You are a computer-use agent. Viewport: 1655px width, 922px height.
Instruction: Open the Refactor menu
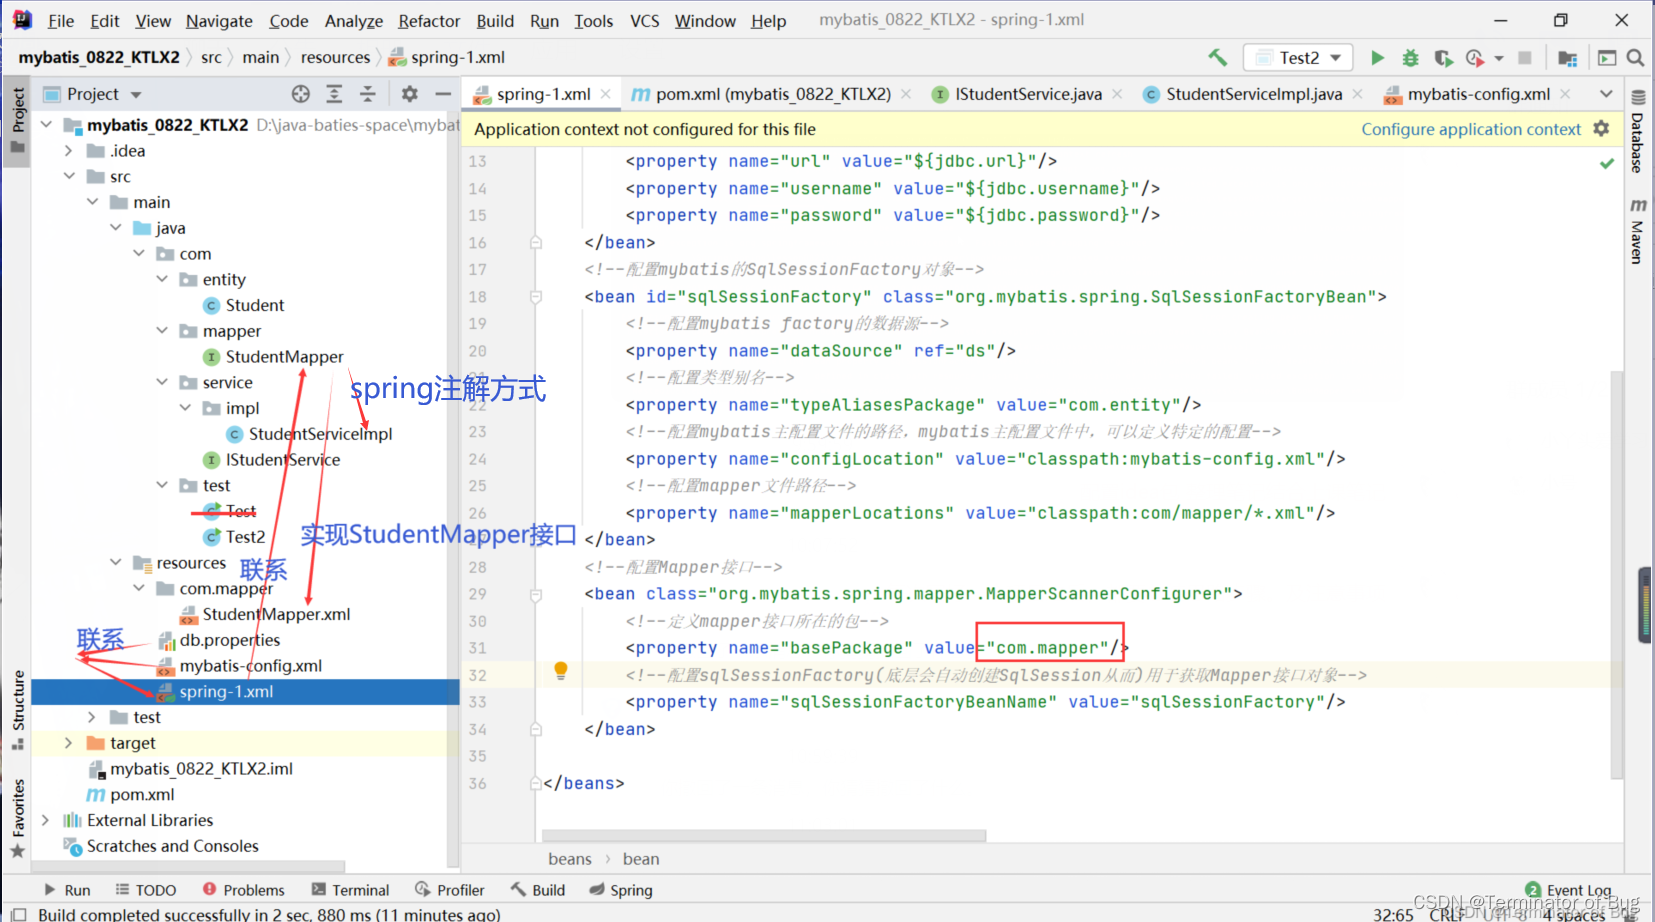429,21
